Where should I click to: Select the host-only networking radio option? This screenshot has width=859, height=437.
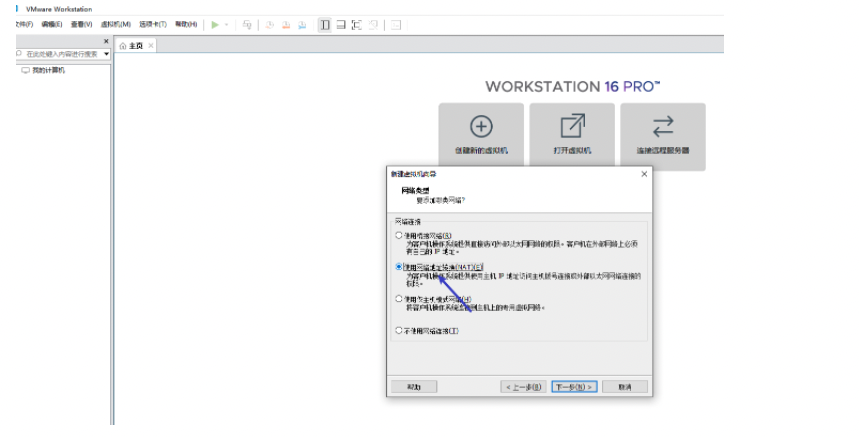point(399,299)
